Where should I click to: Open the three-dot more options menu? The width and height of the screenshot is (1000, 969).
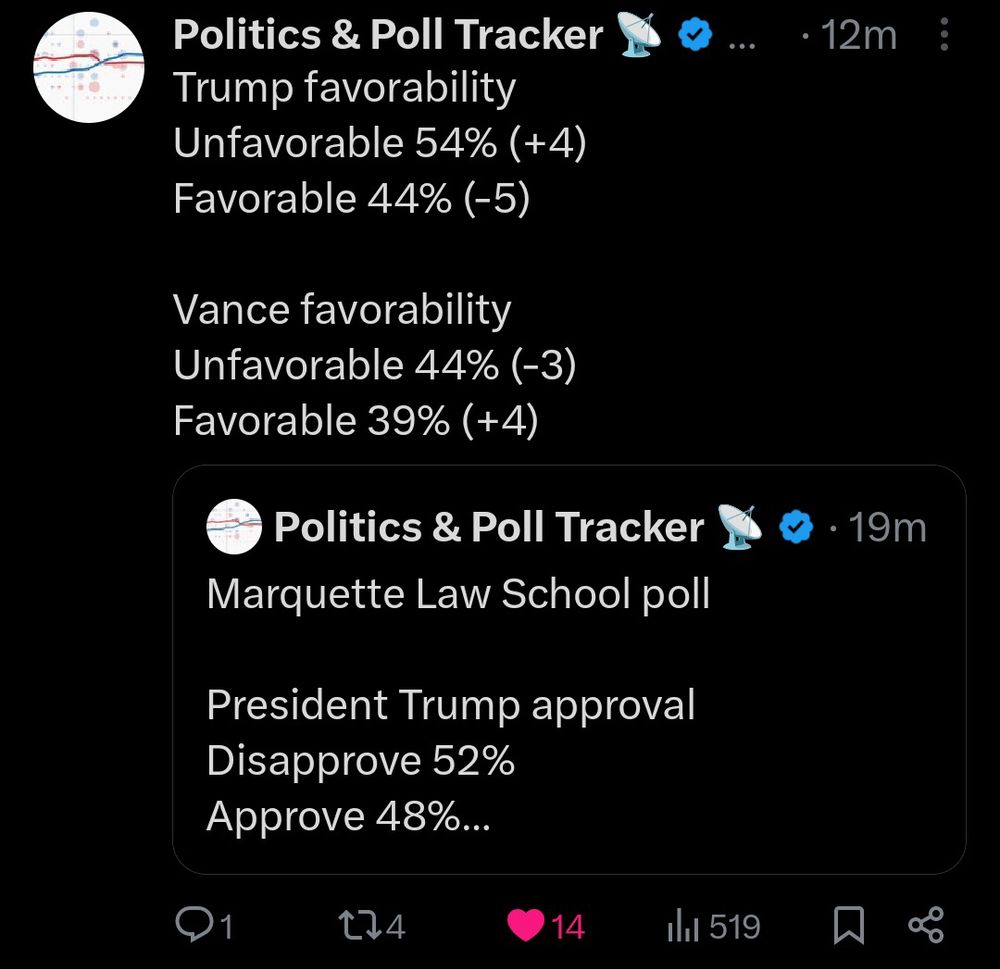[x=945, y=37]
